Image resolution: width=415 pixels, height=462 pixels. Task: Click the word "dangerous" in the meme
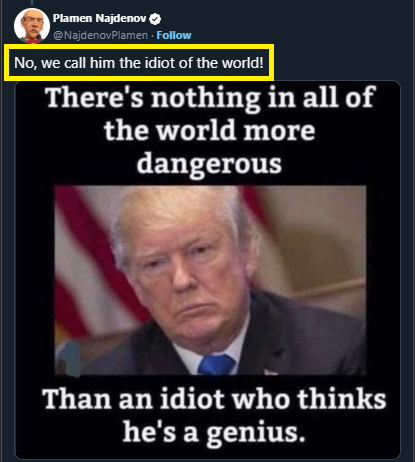click(209, 164)
